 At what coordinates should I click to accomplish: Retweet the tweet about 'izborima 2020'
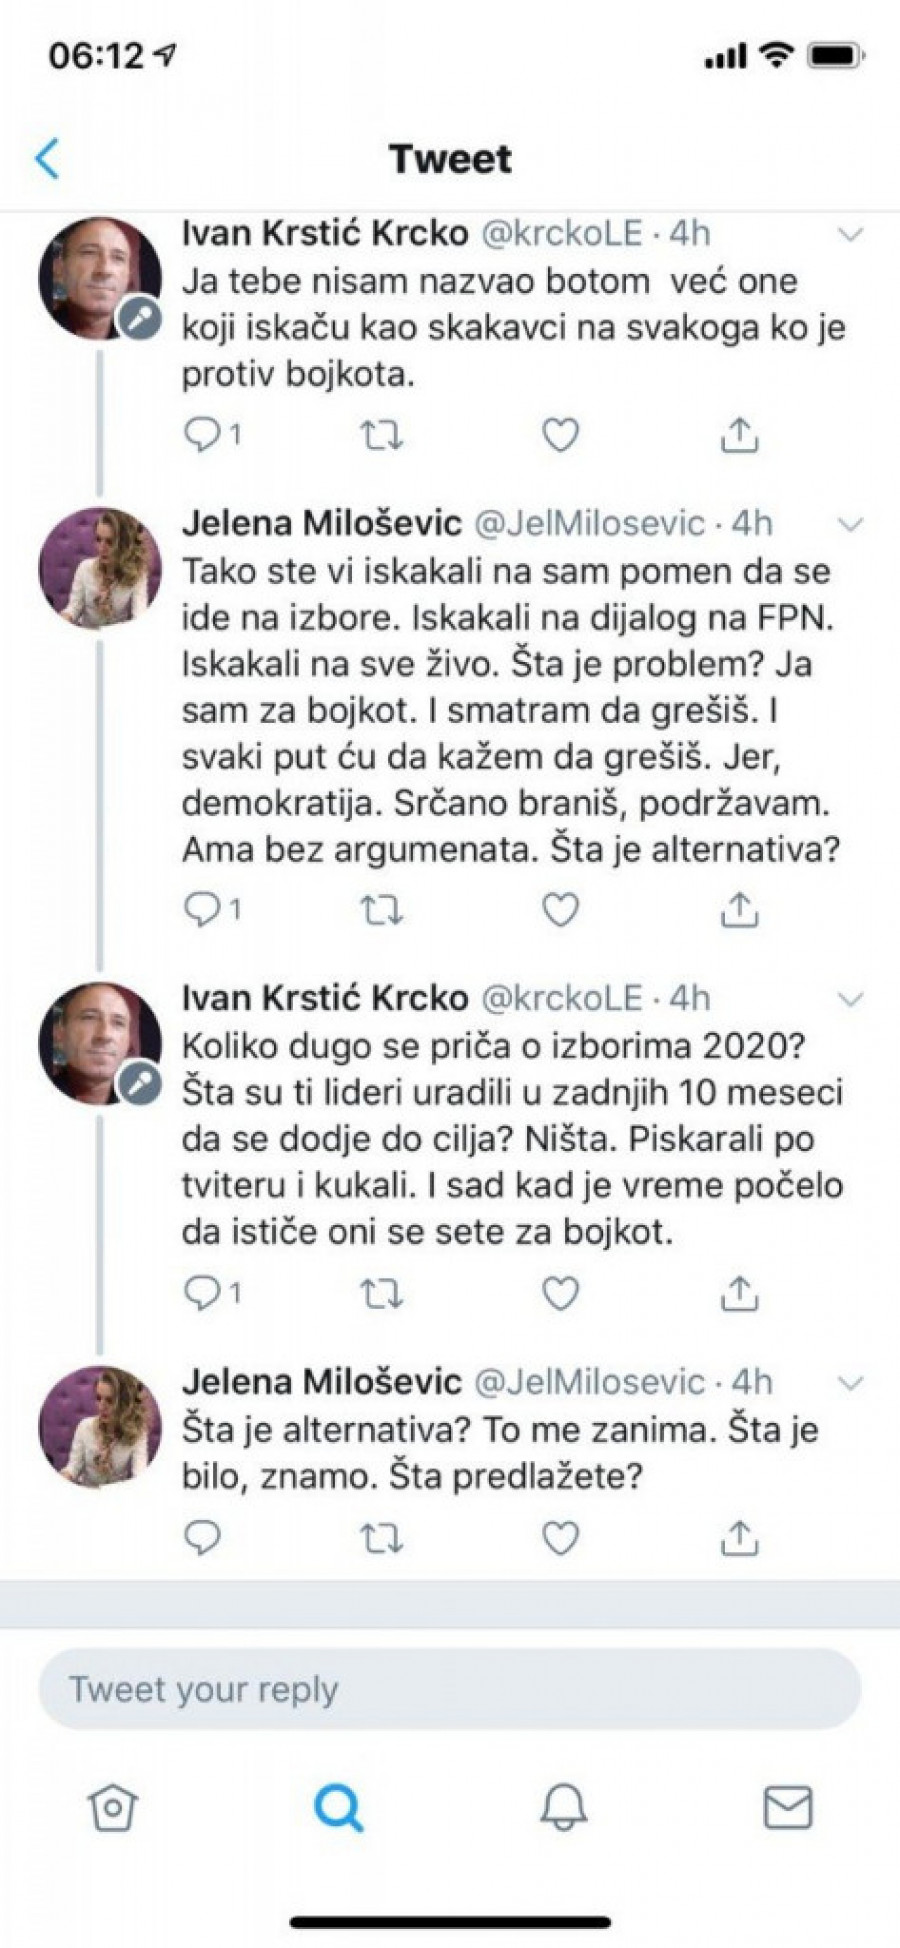click(381, 1294)
